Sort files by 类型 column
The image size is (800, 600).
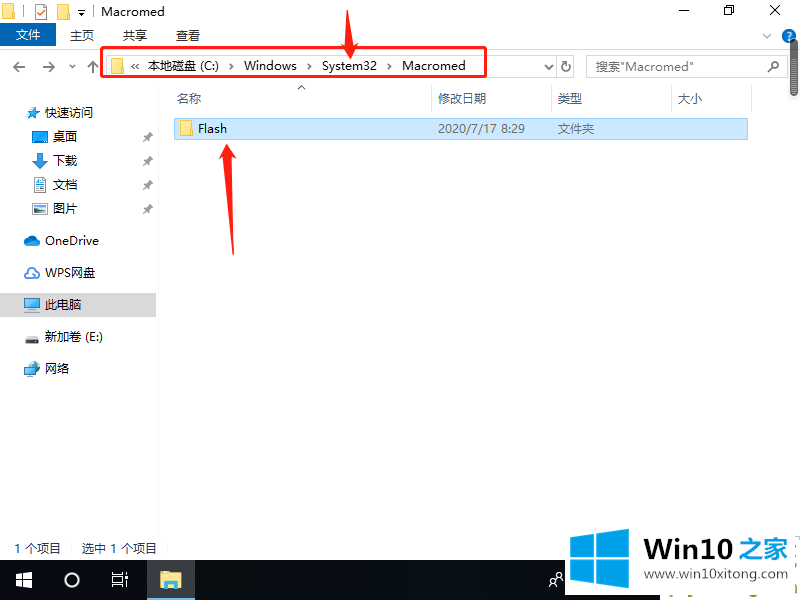[x=569, y=98]
